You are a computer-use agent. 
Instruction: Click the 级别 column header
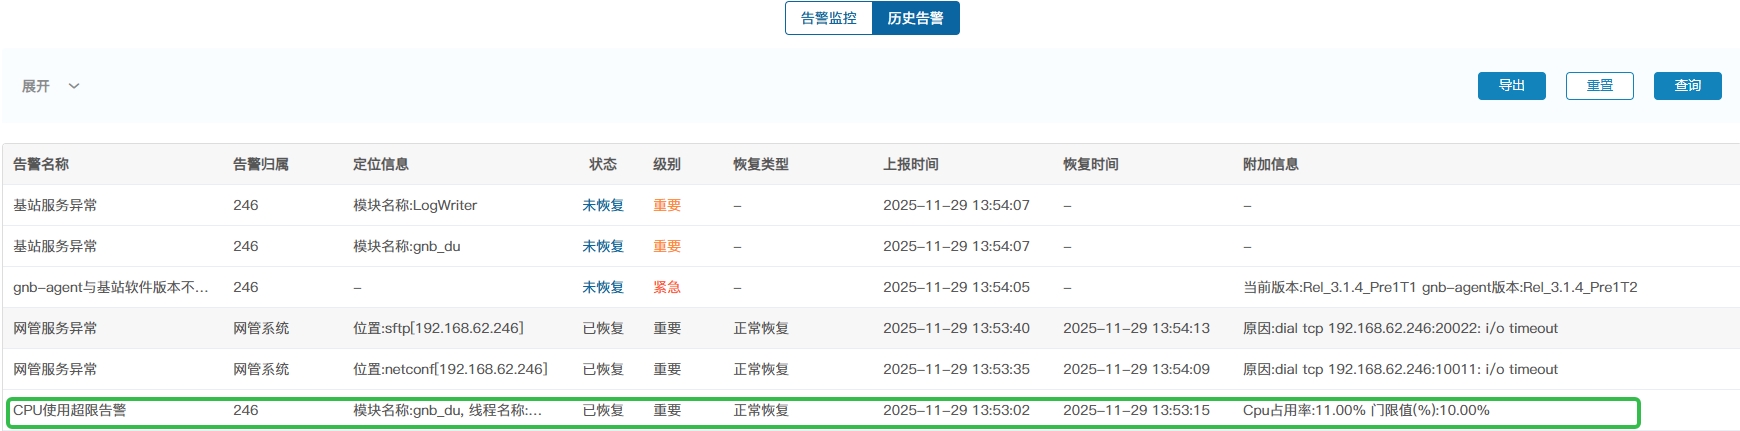point(667,164)
